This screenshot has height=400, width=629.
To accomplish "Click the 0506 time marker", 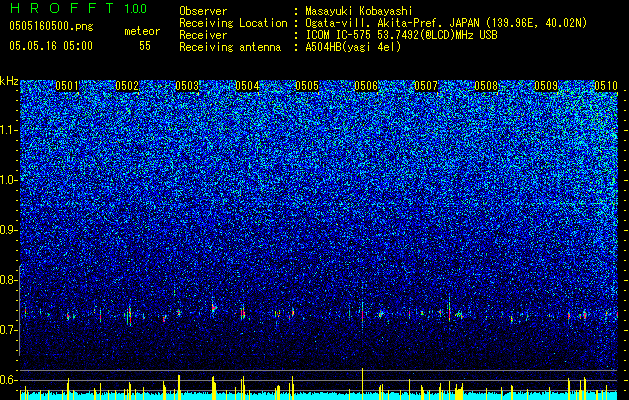I will point(366,86).
